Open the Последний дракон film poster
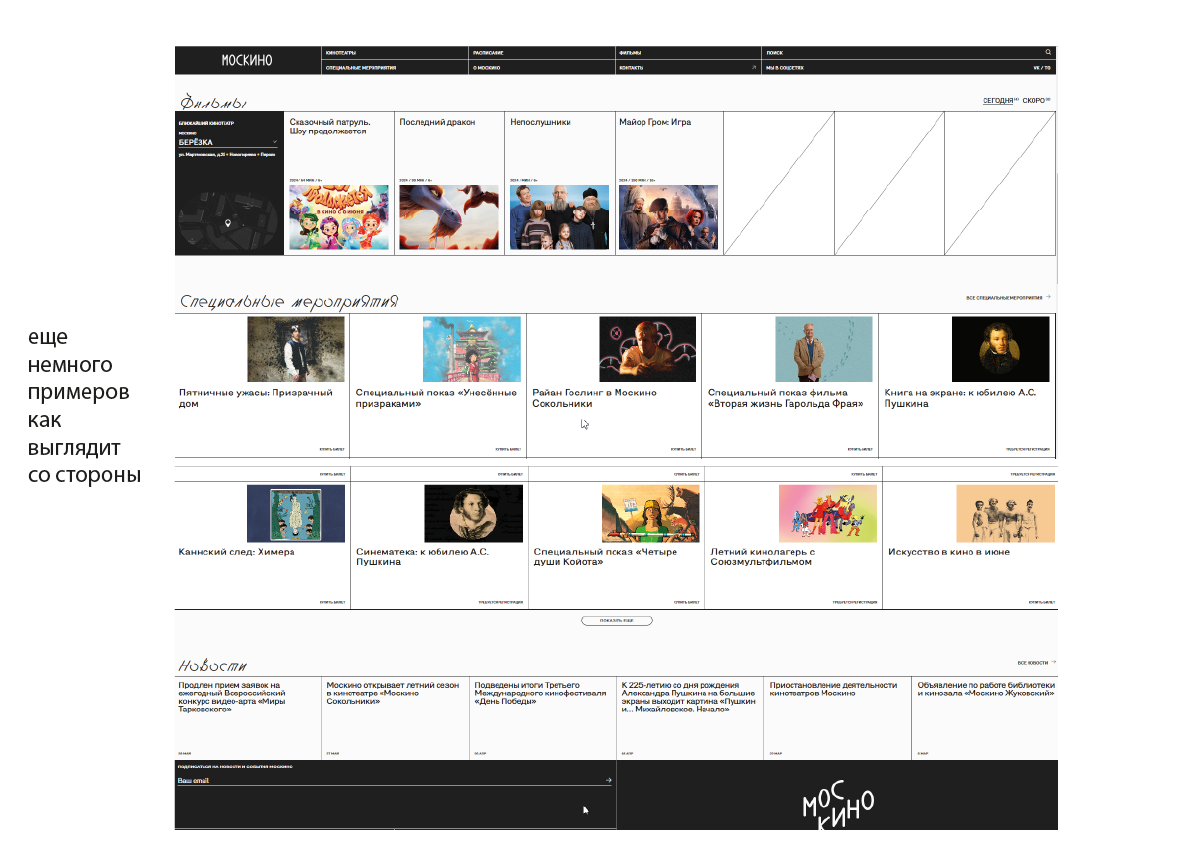Viewport: 1191px width, 843px height. [448, 217]
